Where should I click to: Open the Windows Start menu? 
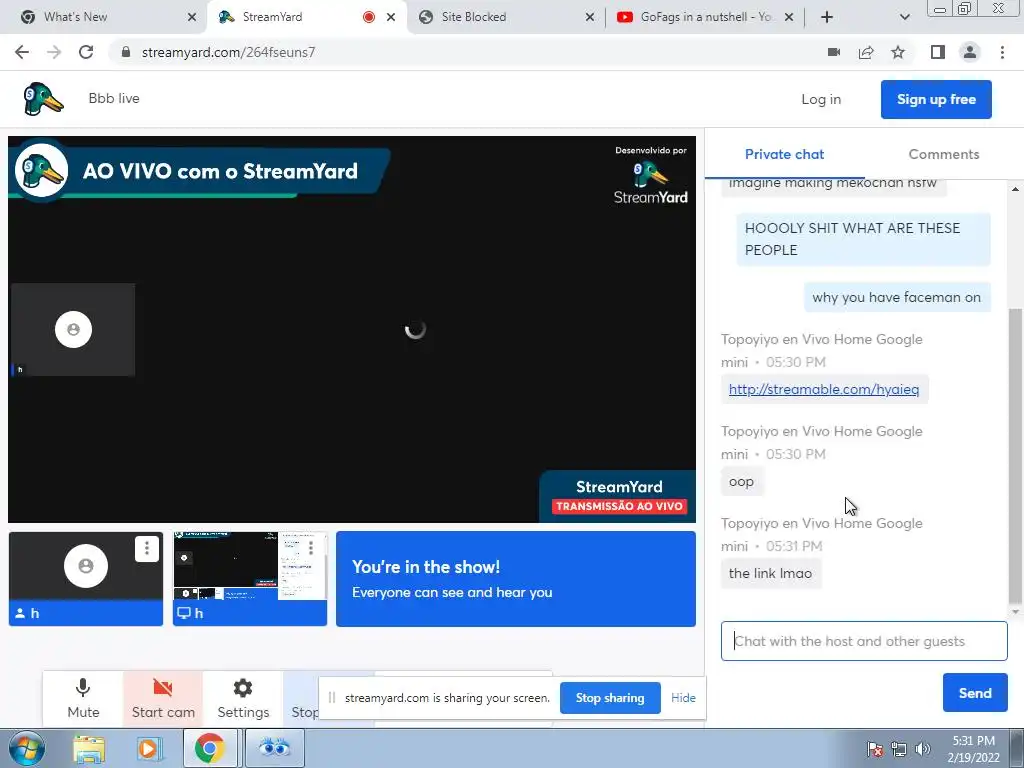[27, 748]
